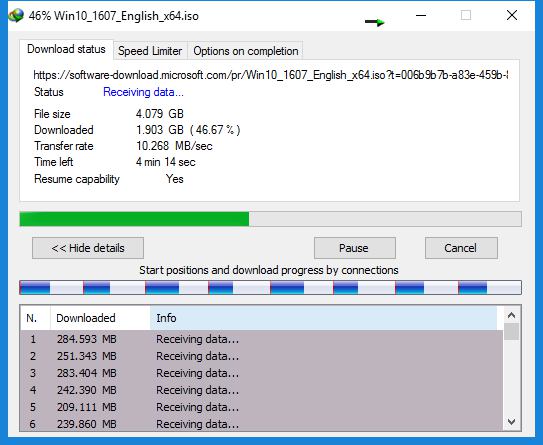The width and height of the screenshot is (543, 445).
Task: Open the Options on completion tab
Action: 246,51
